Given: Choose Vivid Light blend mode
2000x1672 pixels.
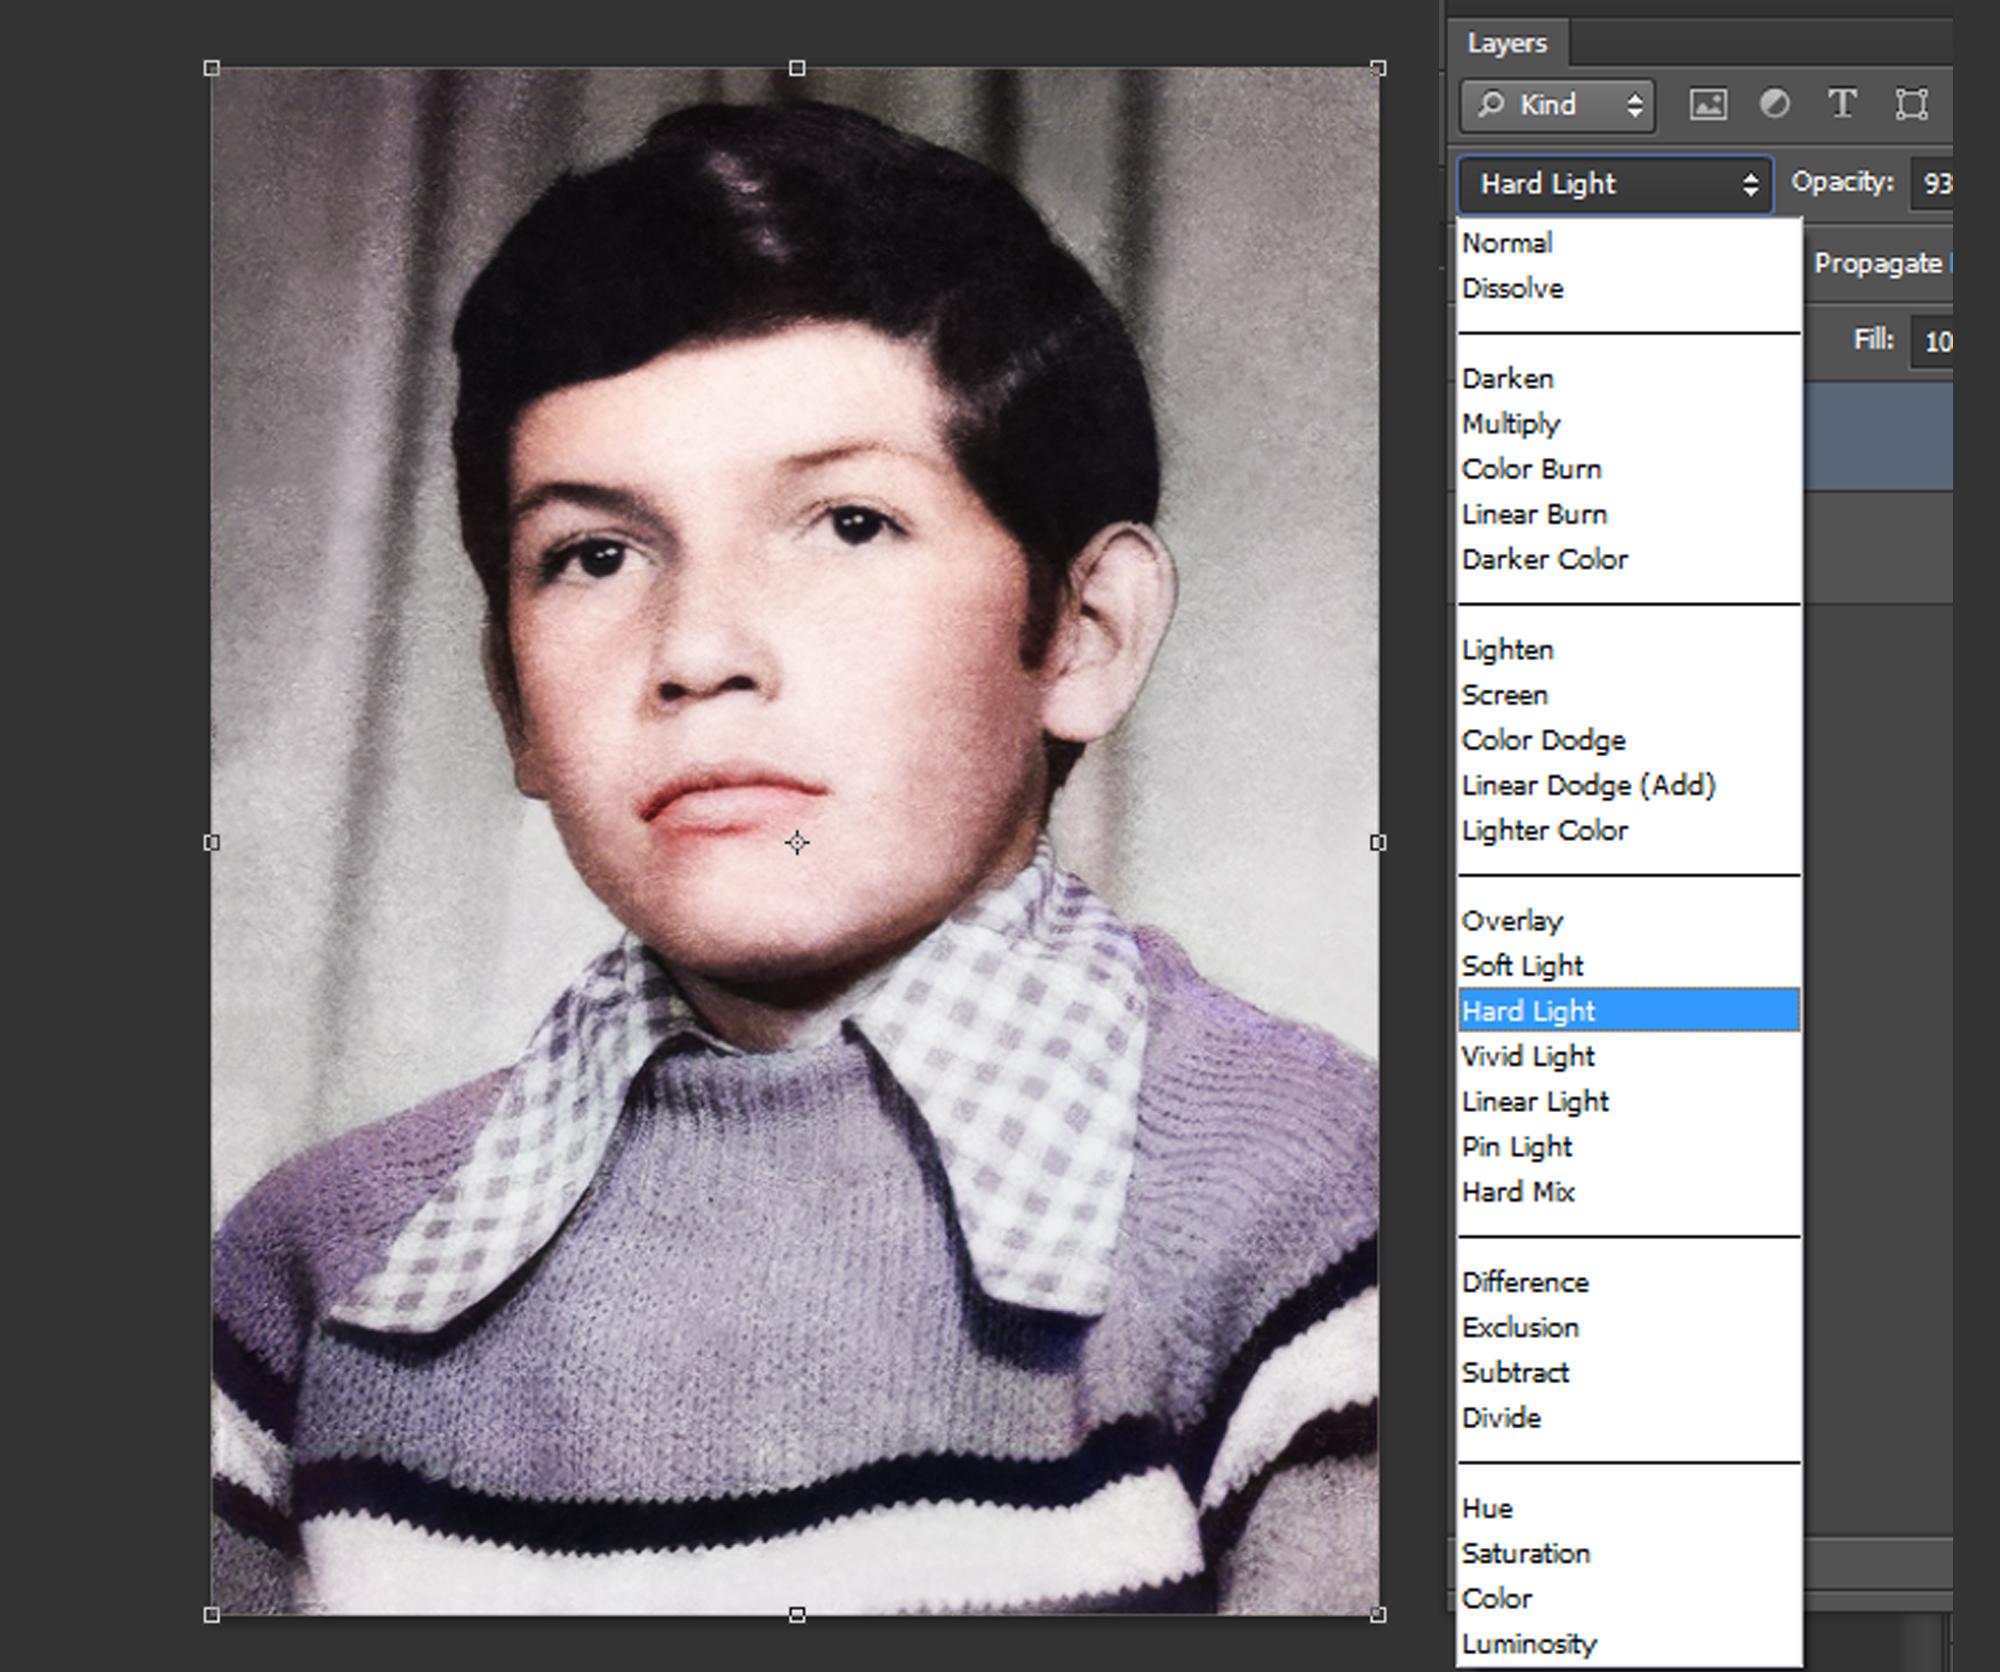Looking at the screenshot, I should click(x=1629, y=1056).
